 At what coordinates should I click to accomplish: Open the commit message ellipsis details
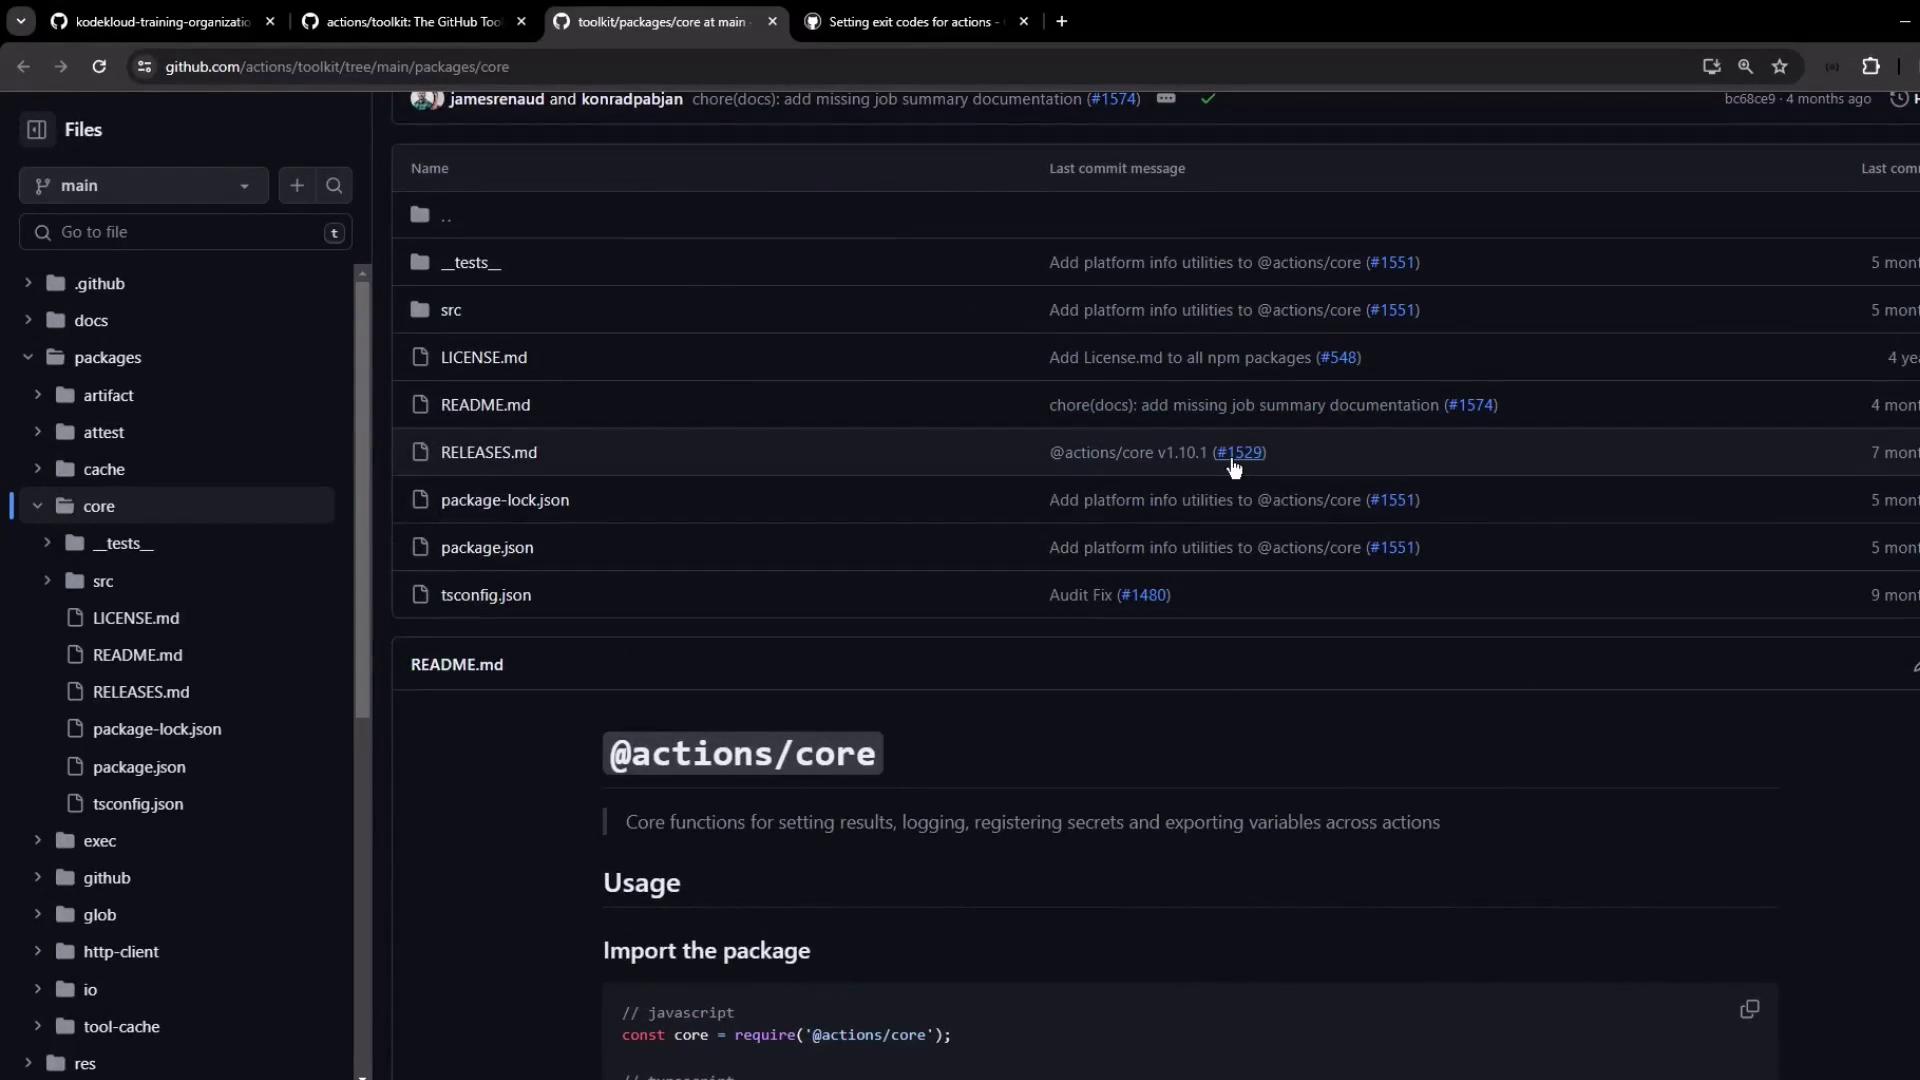(1166, 98)
